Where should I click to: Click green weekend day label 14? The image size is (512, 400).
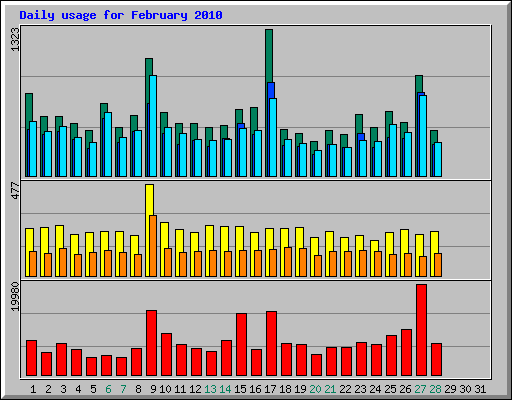(225, 389)
